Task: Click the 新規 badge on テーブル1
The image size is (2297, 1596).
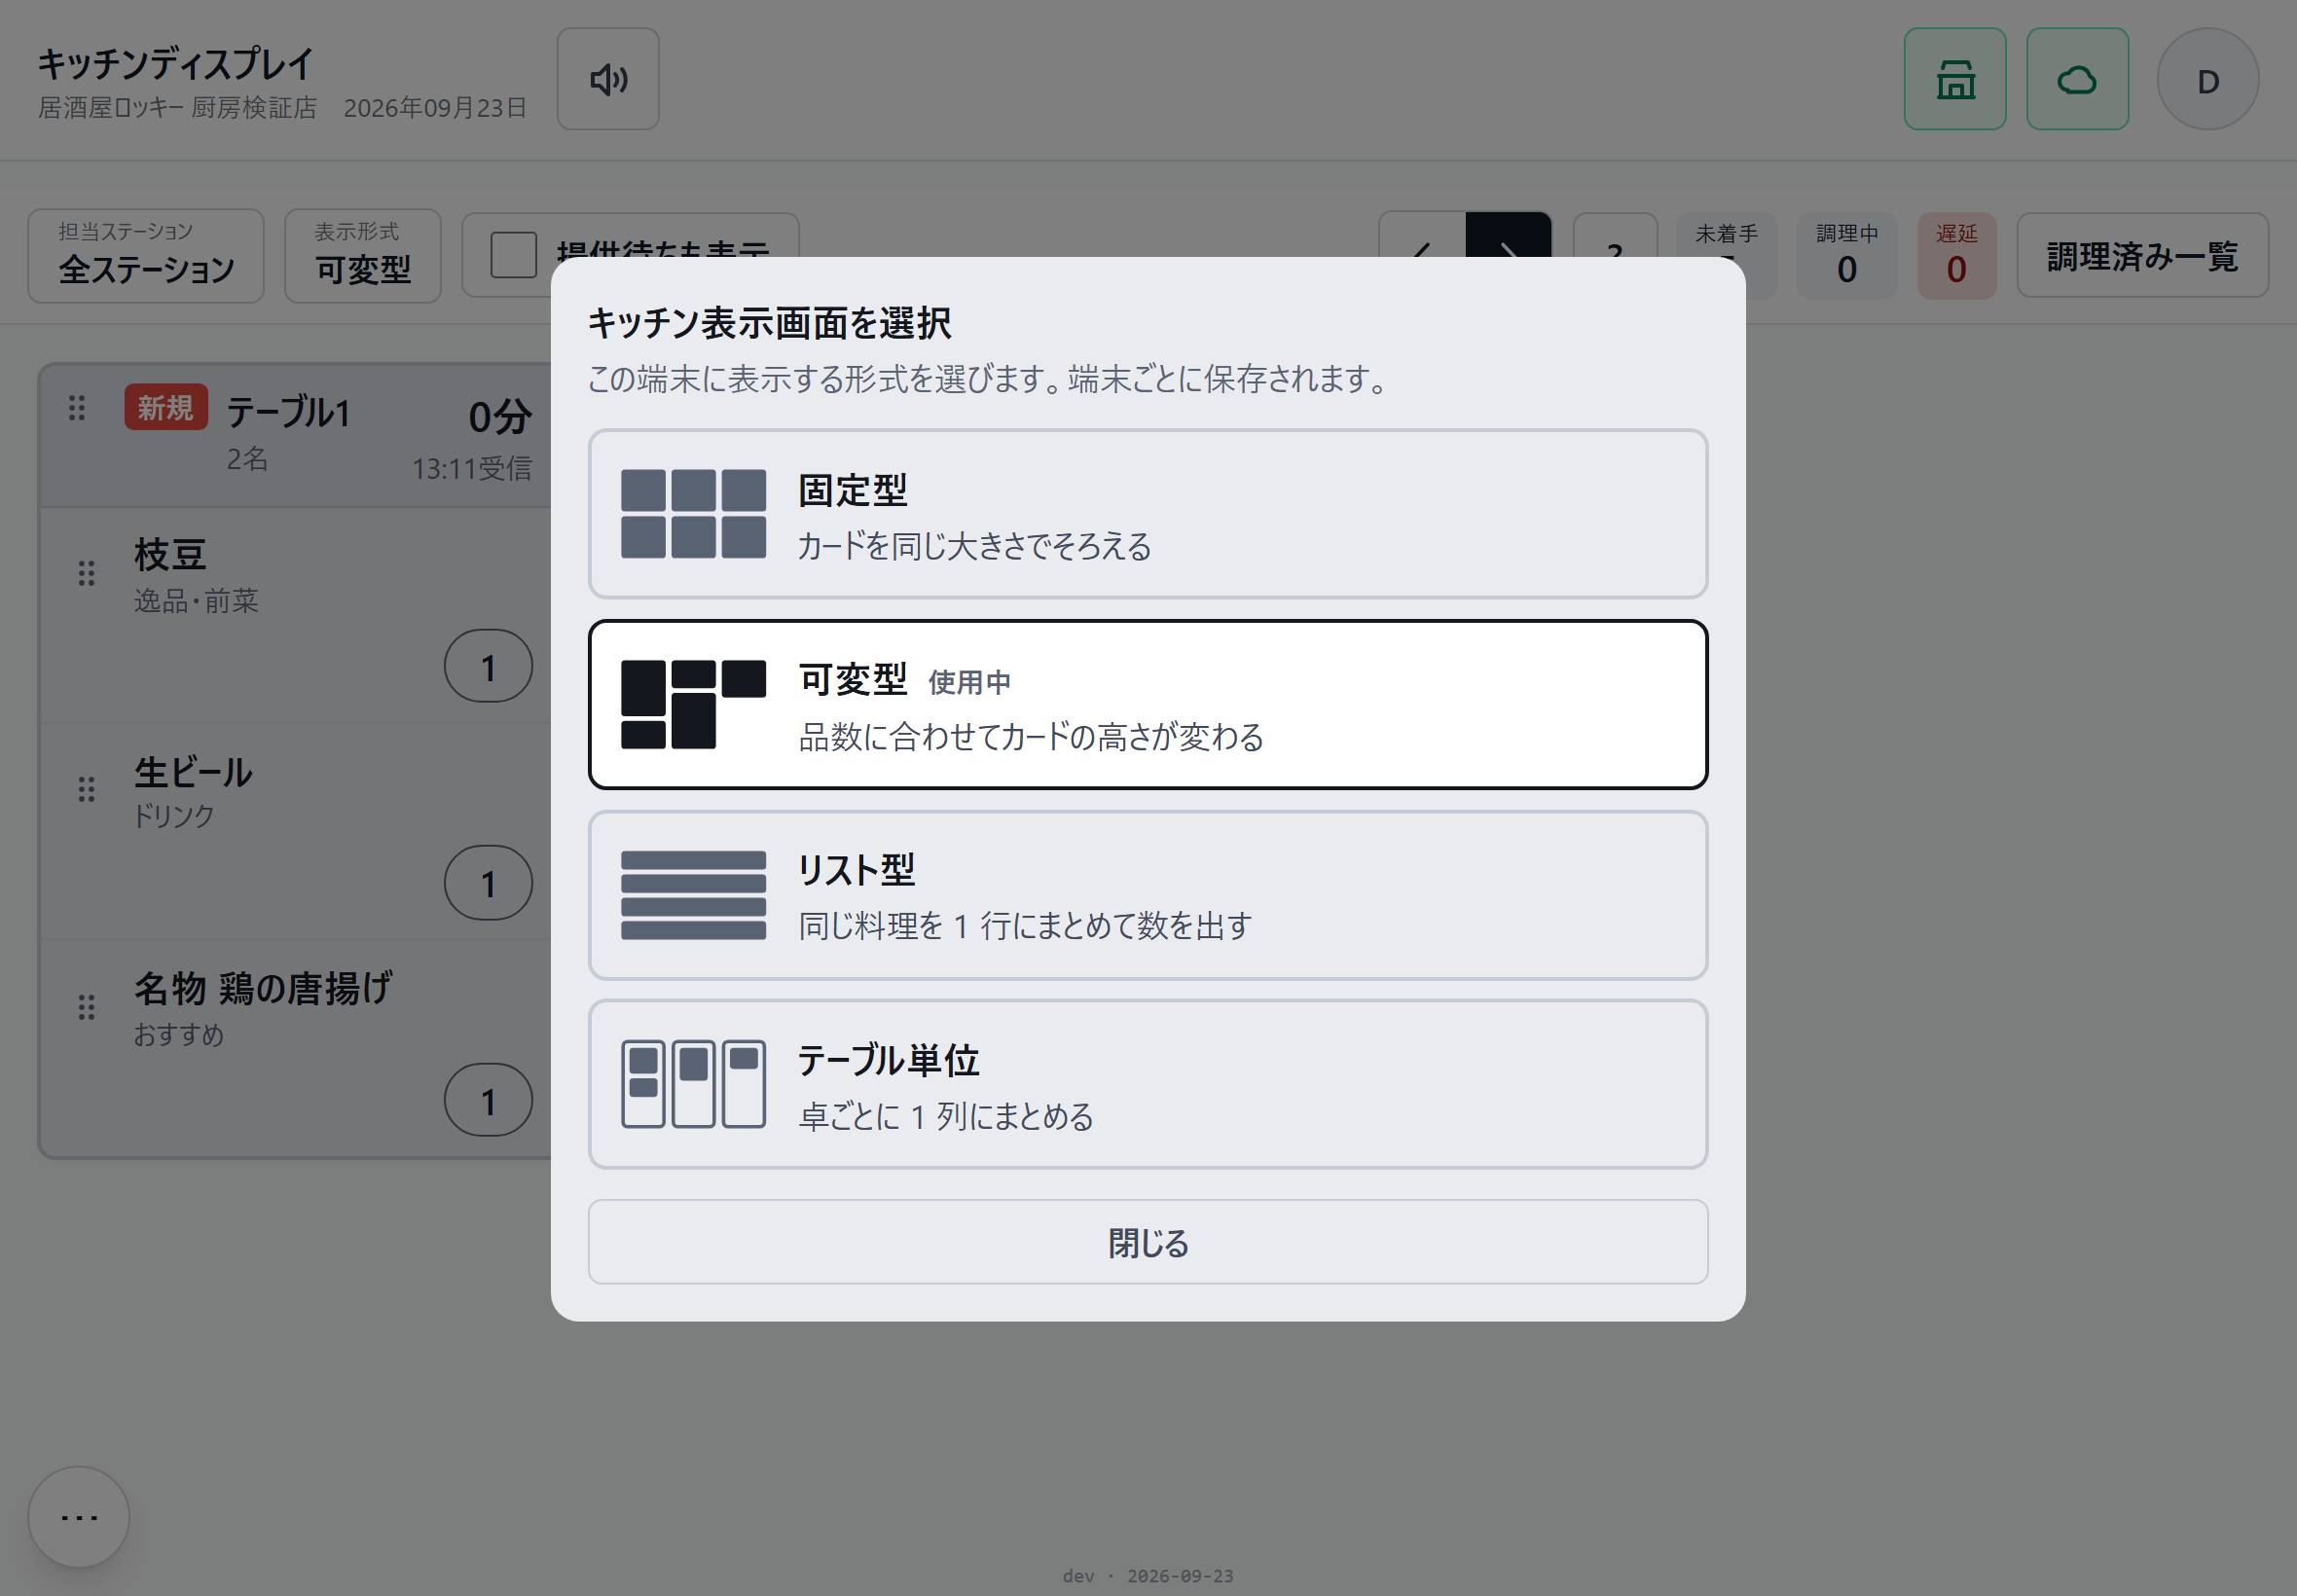Action: [166, 407]
